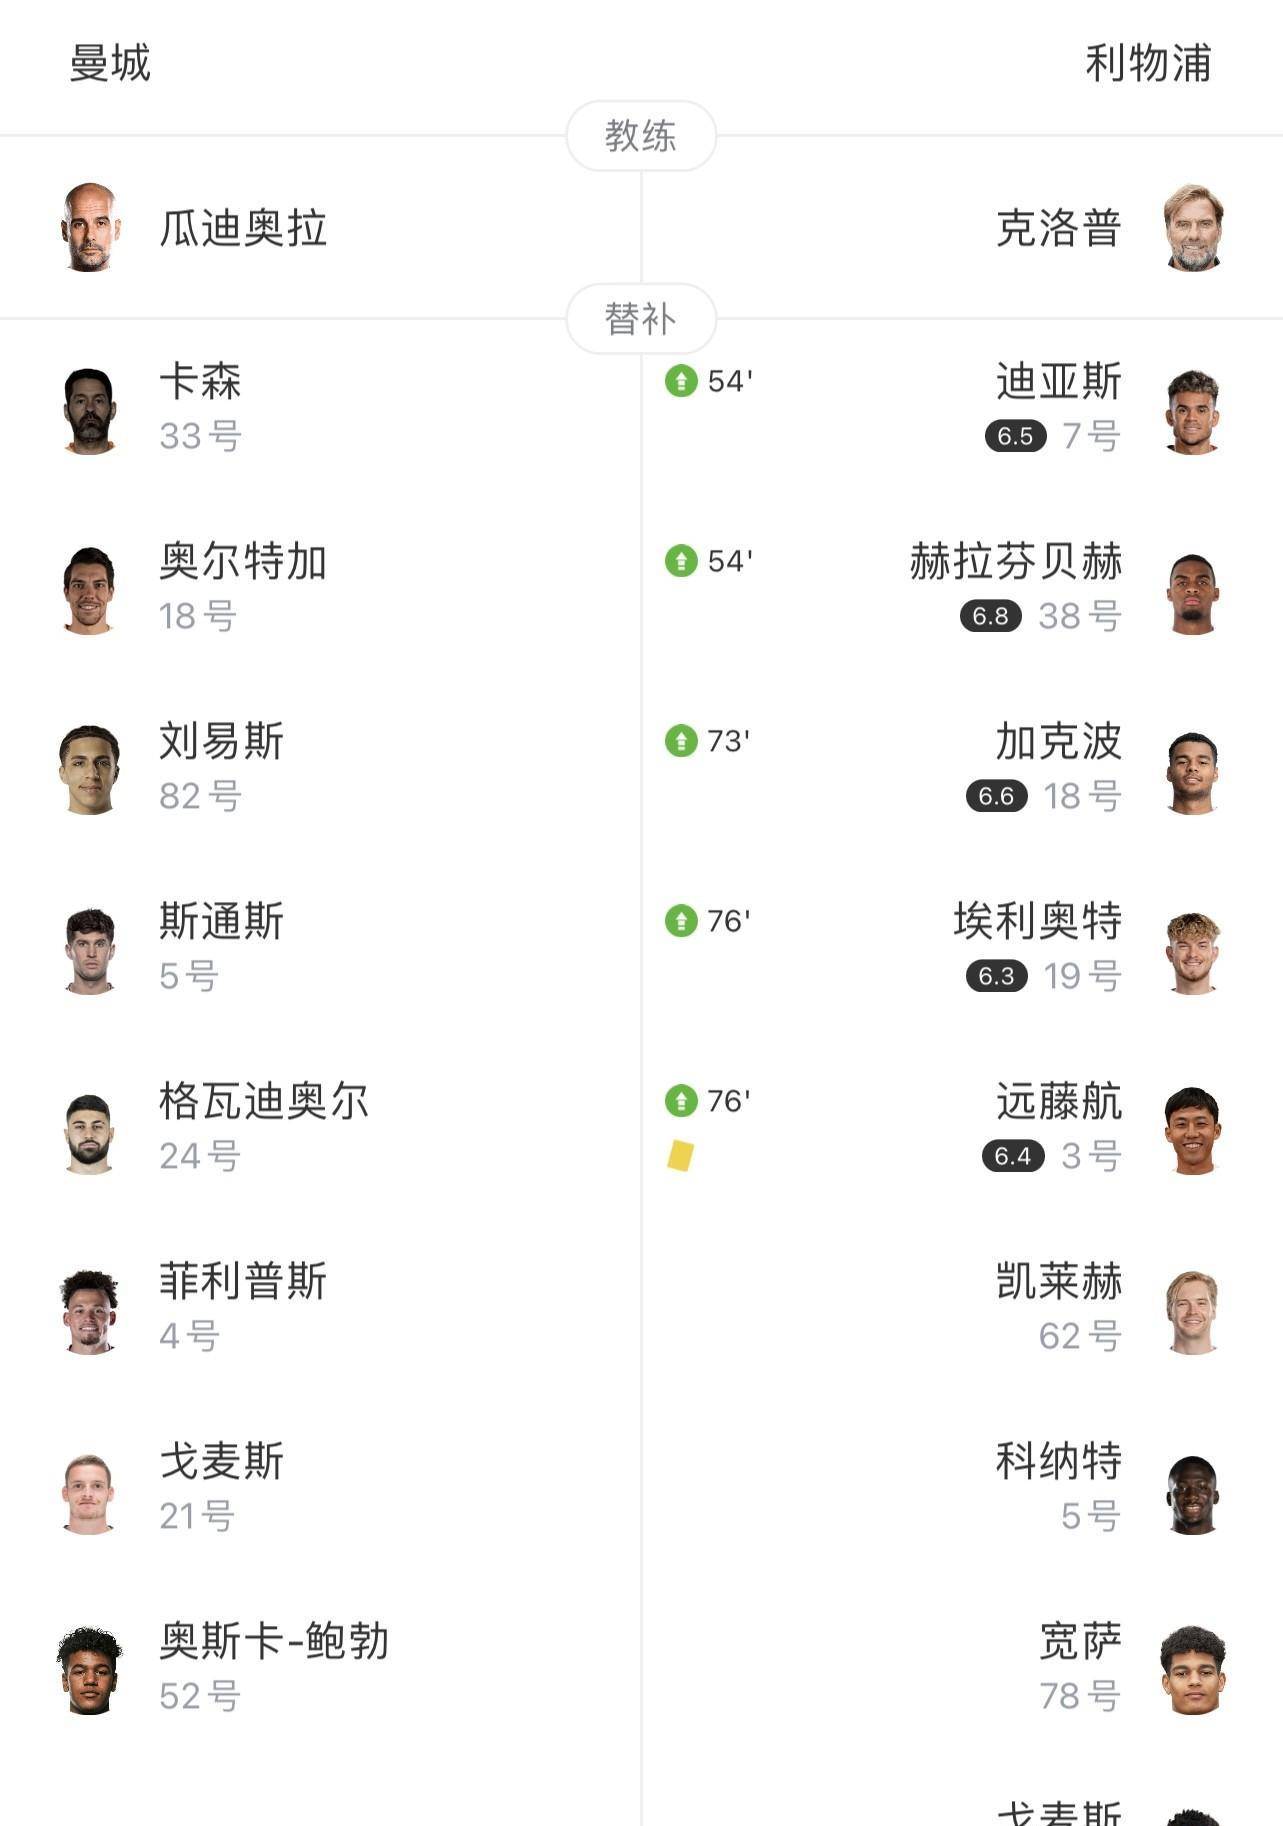Tap 凯莱赫's player photo
Screen dimensions: 1283x1826
tap(1193, 1311)
